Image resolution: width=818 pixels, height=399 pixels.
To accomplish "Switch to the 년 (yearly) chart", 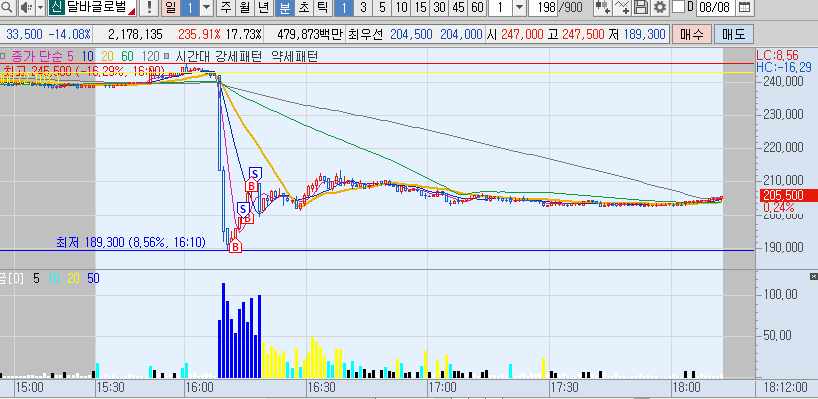I will click(264, 7).
